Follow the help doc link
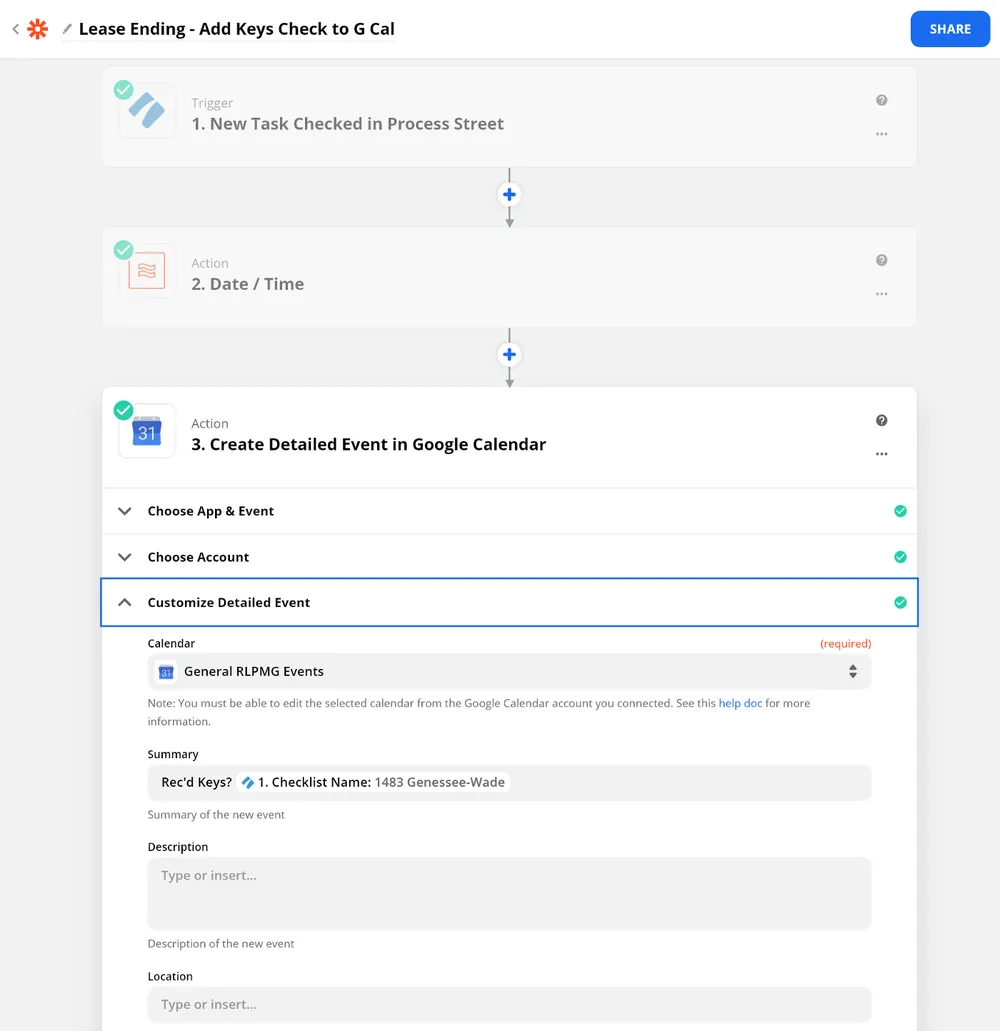The height and width of the screenshot is (1031, 1000). 740,703
